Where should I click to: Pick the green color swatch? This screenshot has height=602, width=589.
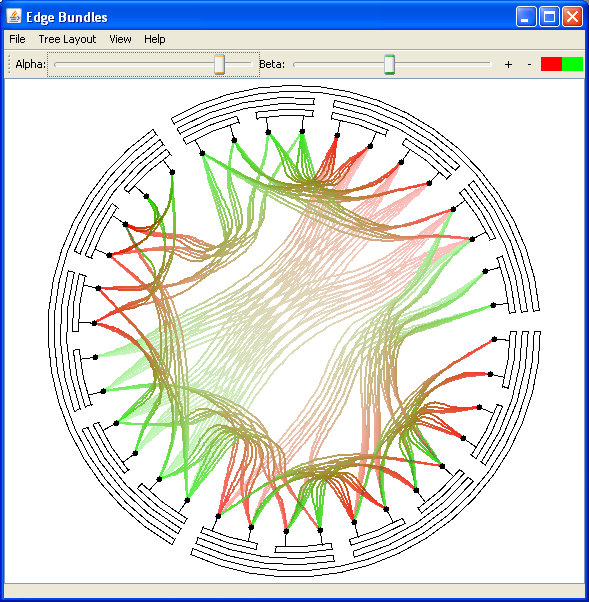pyautogui.click(x=572, y=64)
